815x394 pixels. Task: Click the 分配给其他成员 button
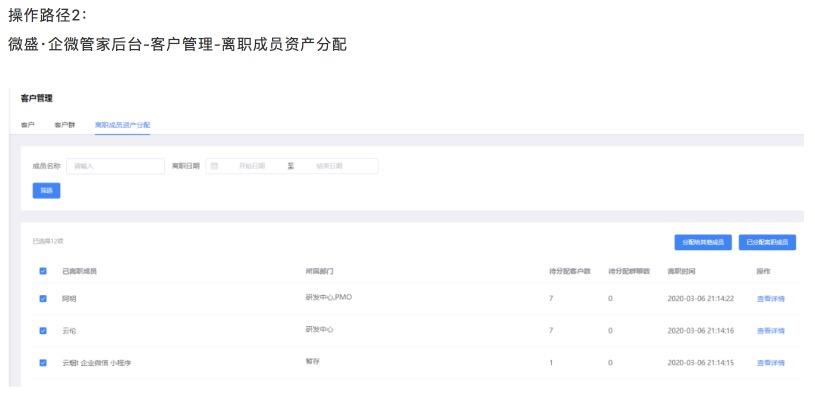click(x=703, y=242)
